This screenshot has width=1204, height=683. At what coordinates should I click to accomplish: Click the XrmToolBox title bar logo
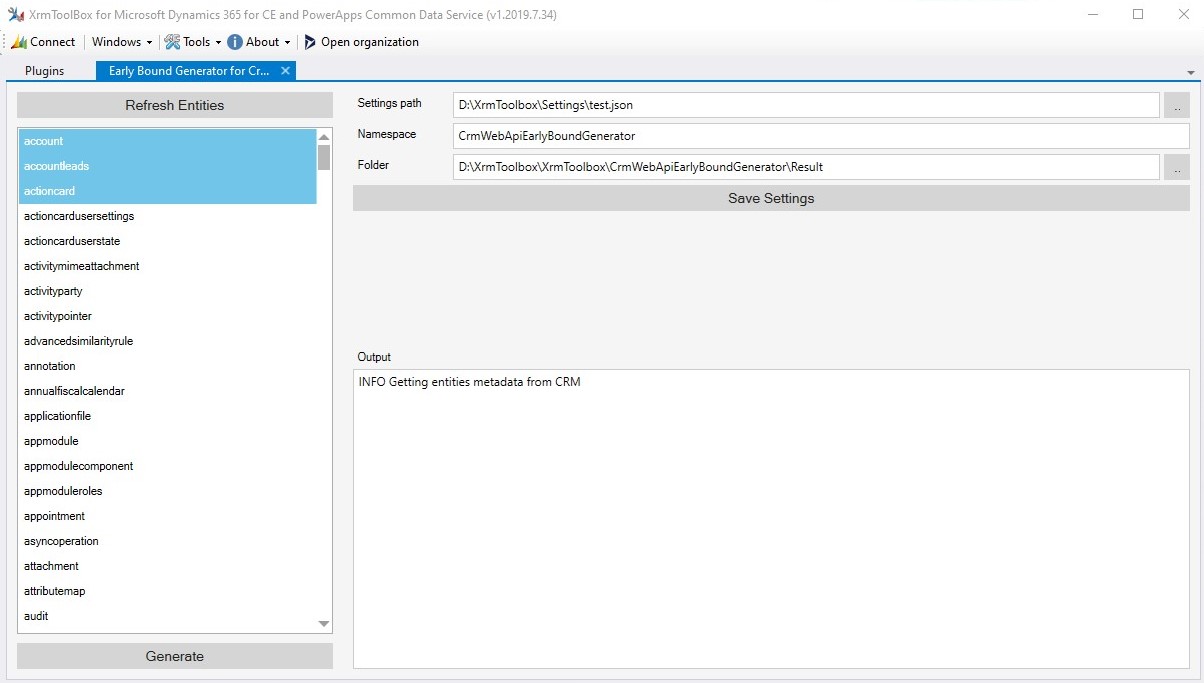click(16, 14)
